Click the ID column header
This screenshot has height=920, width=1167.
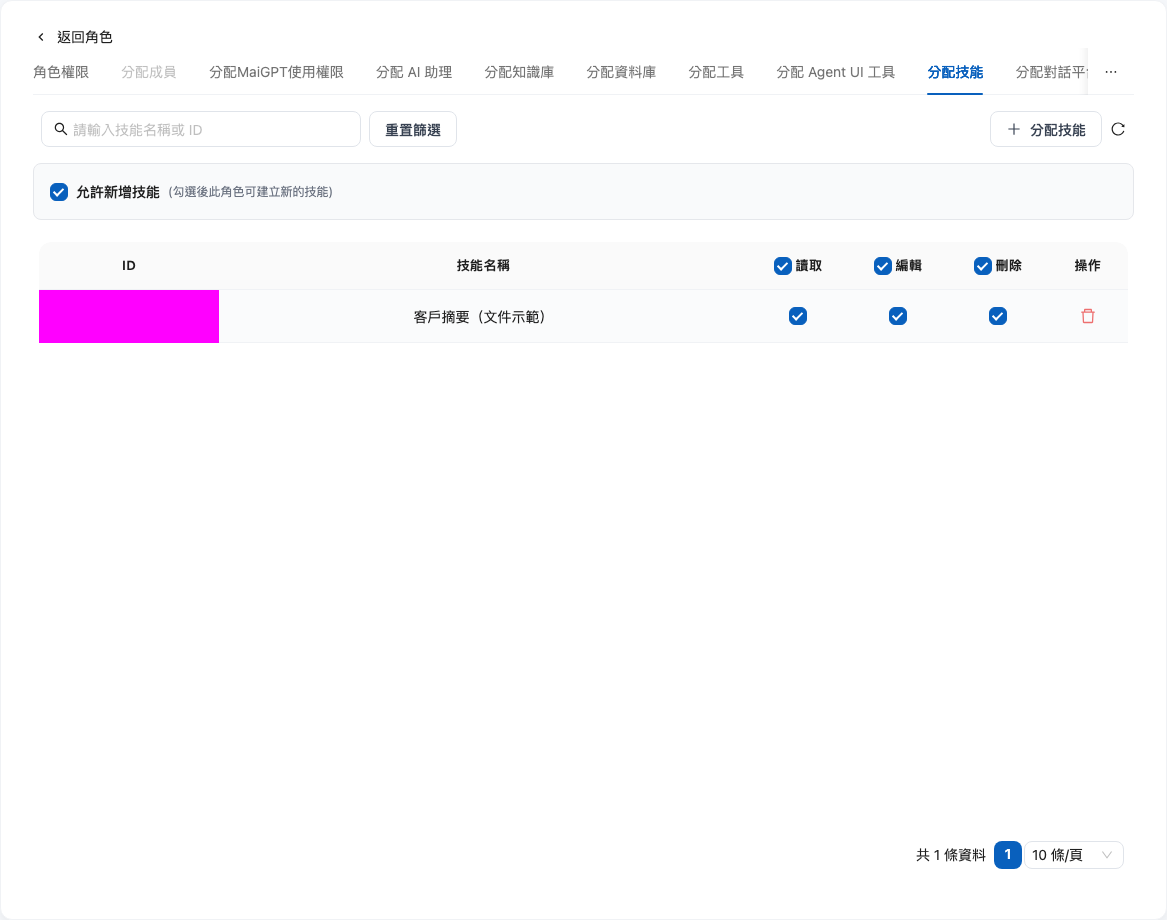click(129, 266)
